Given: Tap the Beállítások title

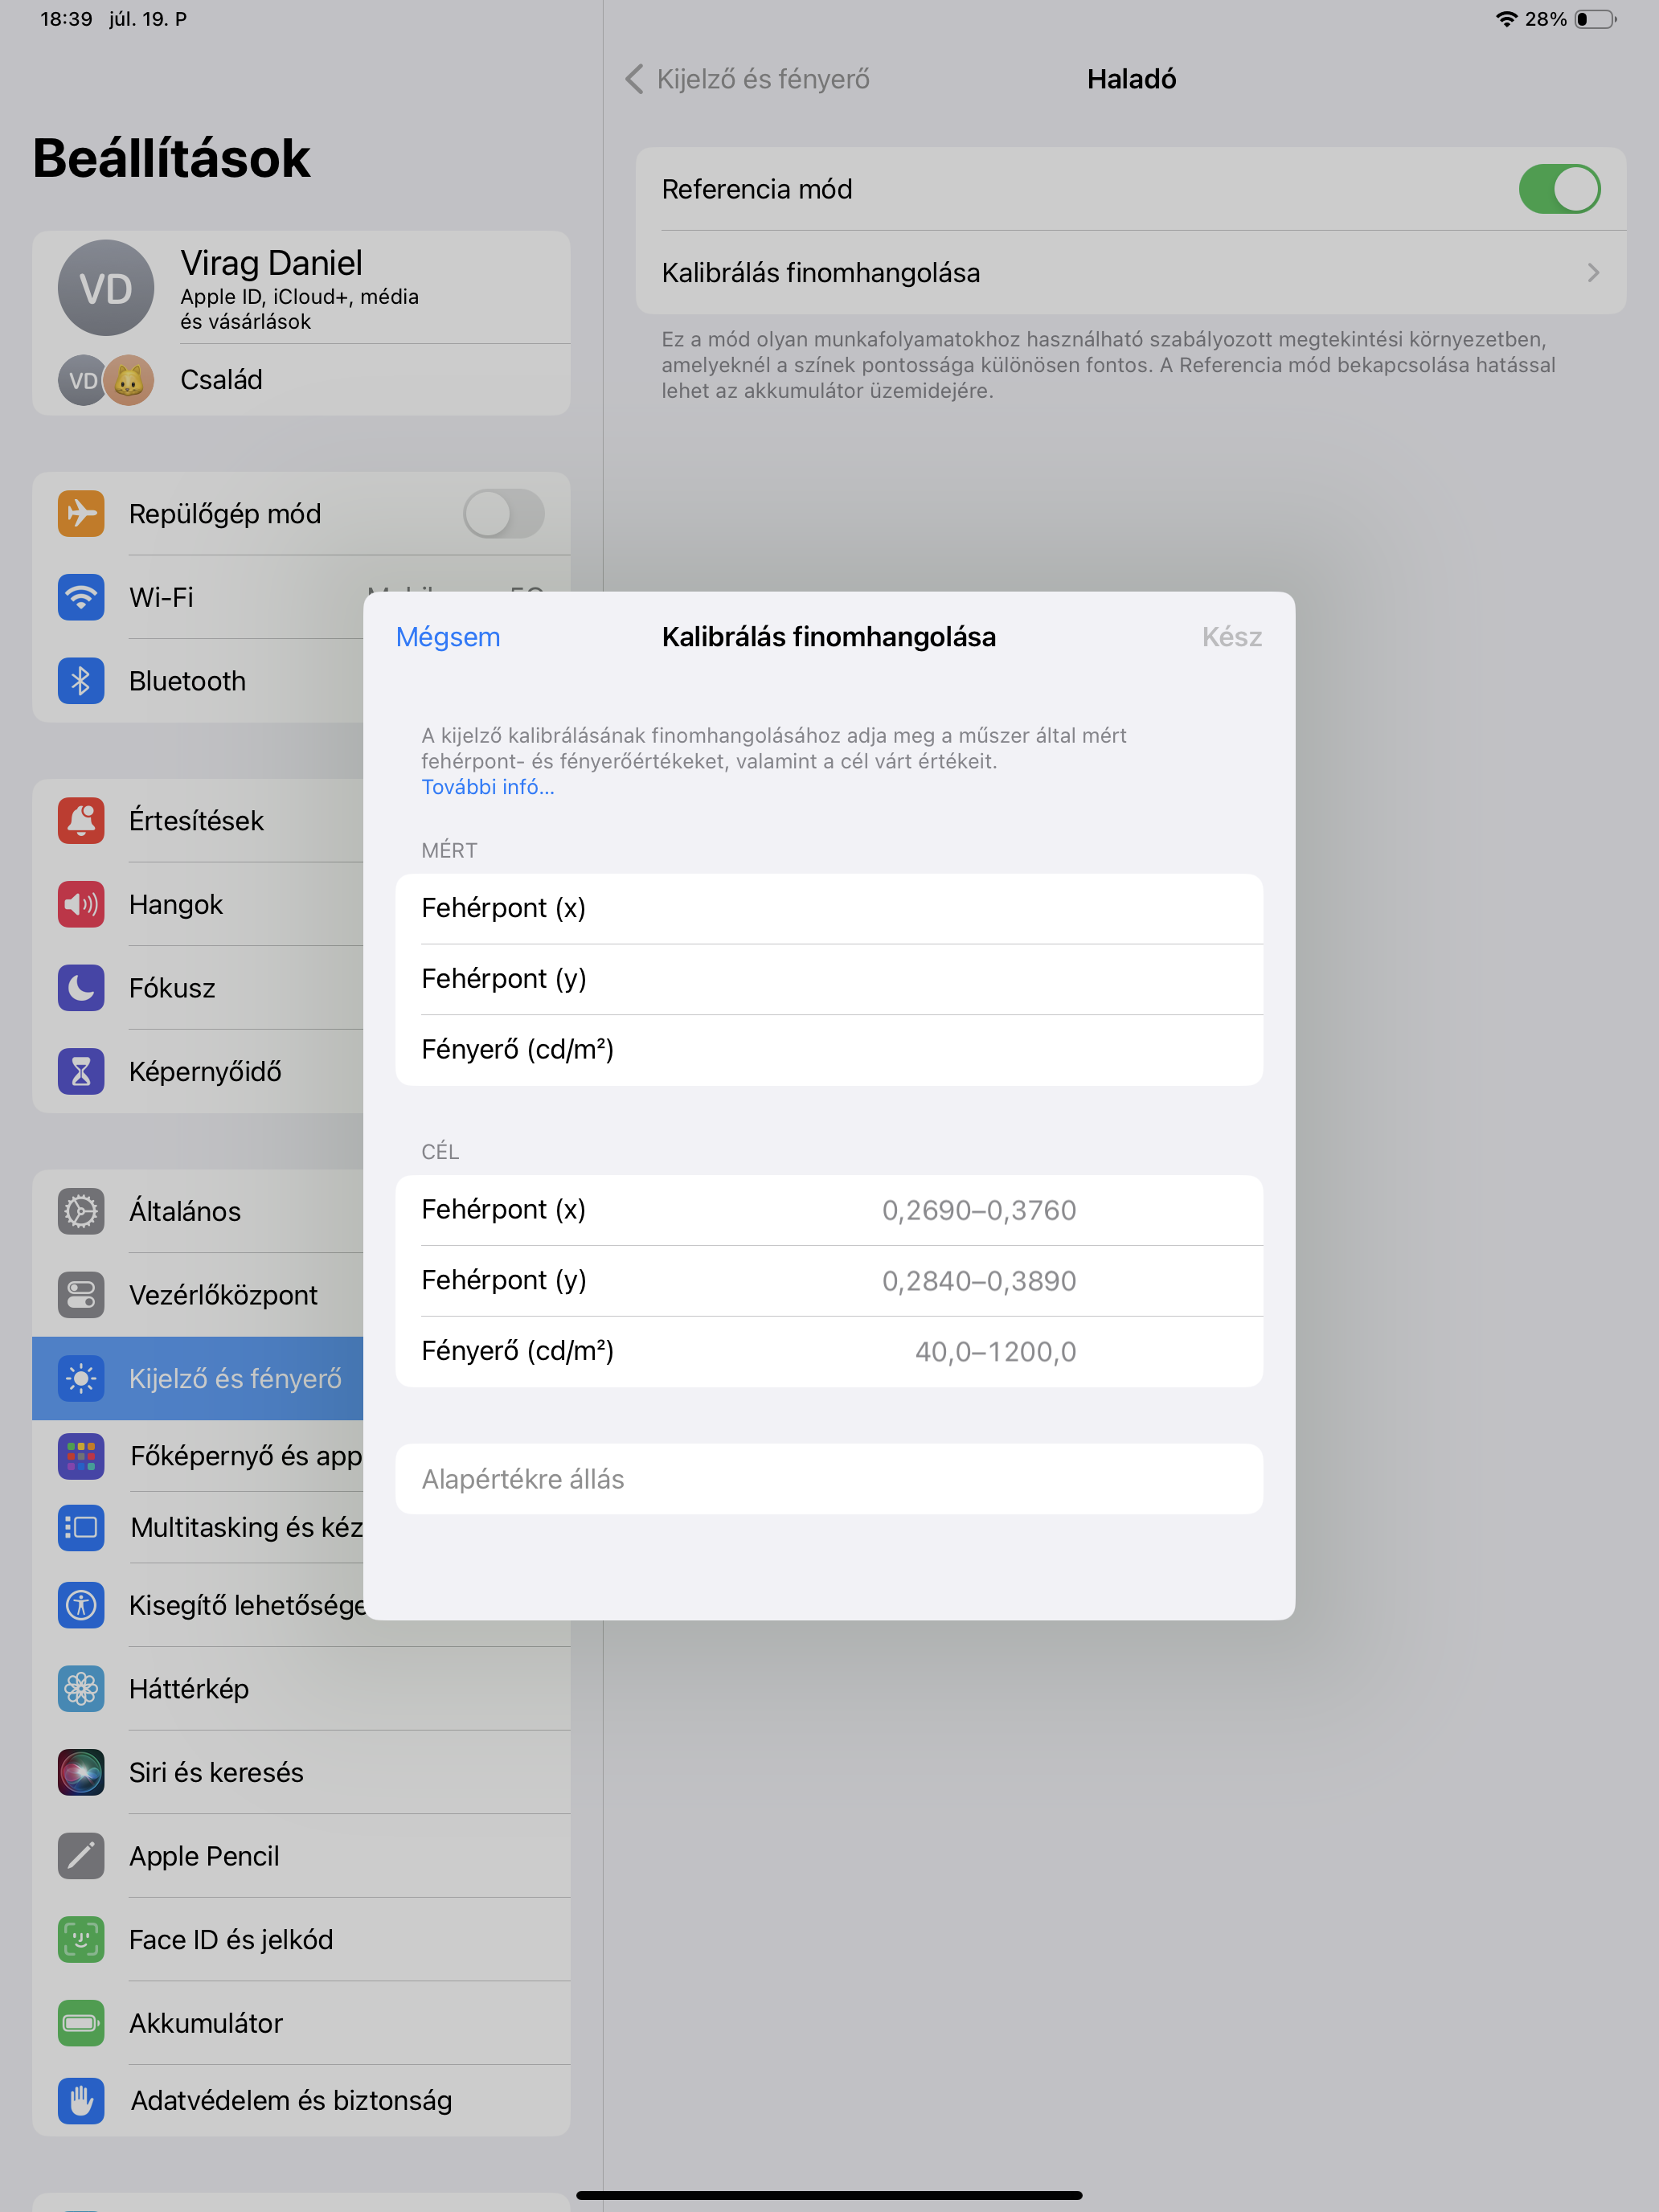Looking at the screenshot, I should click(171, 158).
